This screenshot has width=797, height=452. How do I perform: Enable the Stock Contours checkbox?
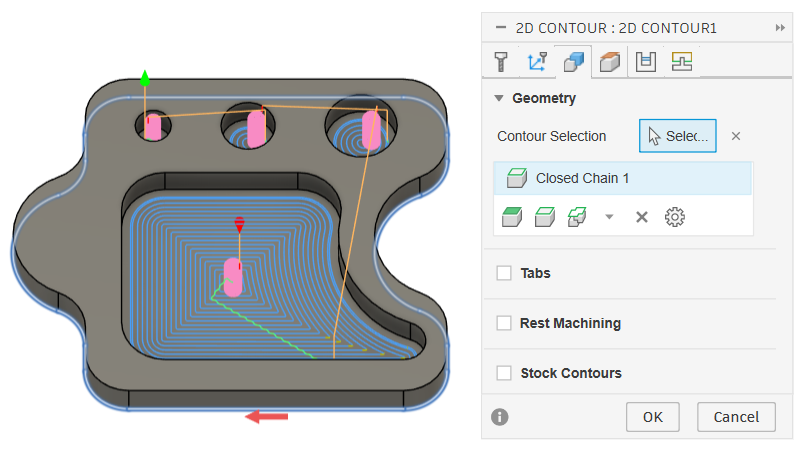pos(504,373)
